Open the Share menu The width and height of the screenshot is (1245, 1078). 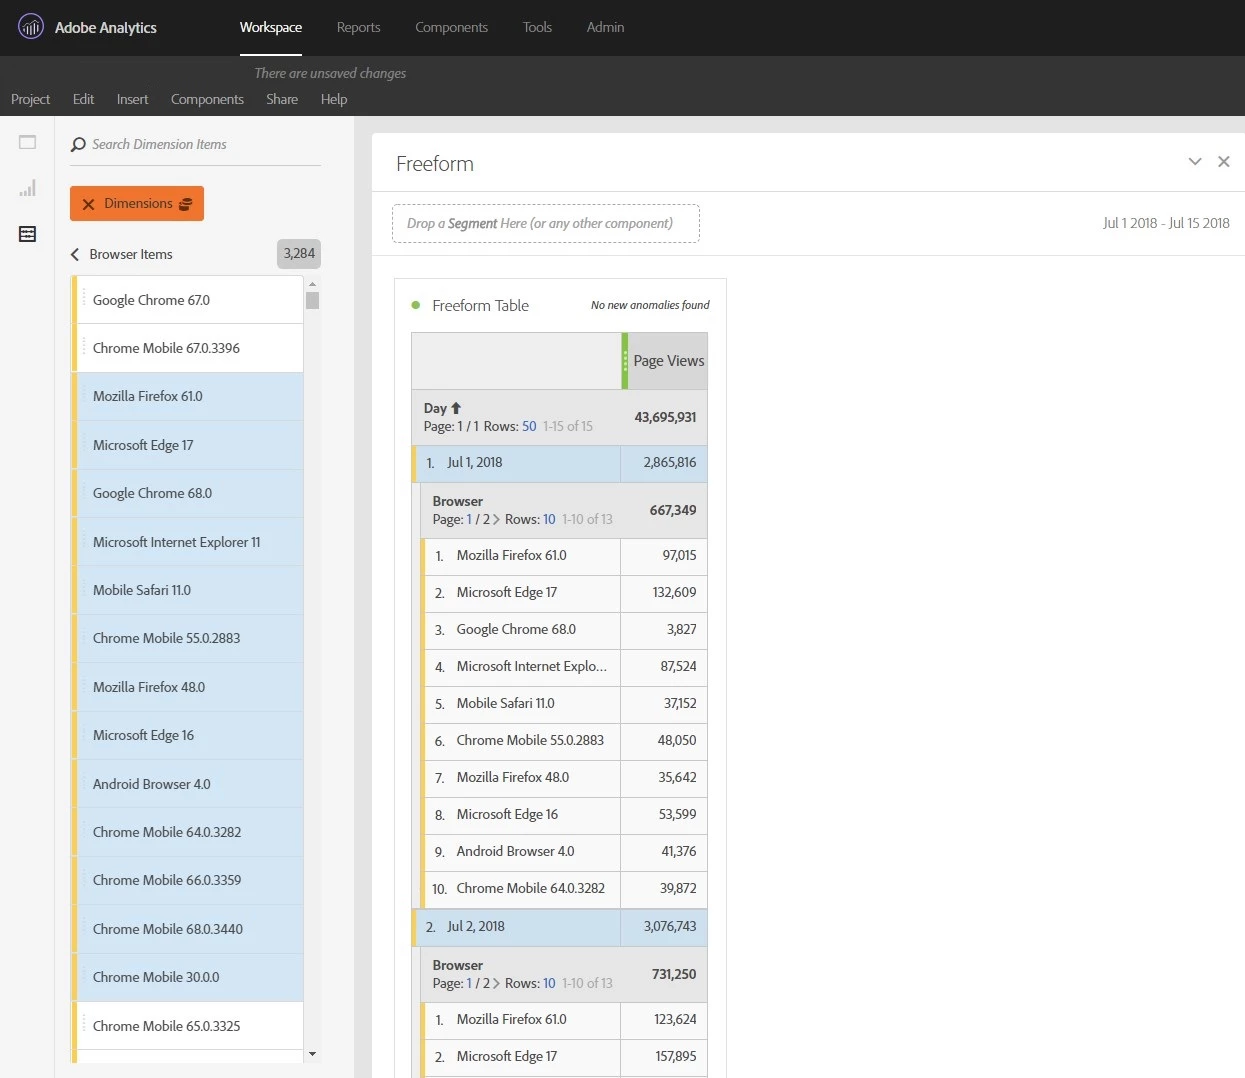282,99
